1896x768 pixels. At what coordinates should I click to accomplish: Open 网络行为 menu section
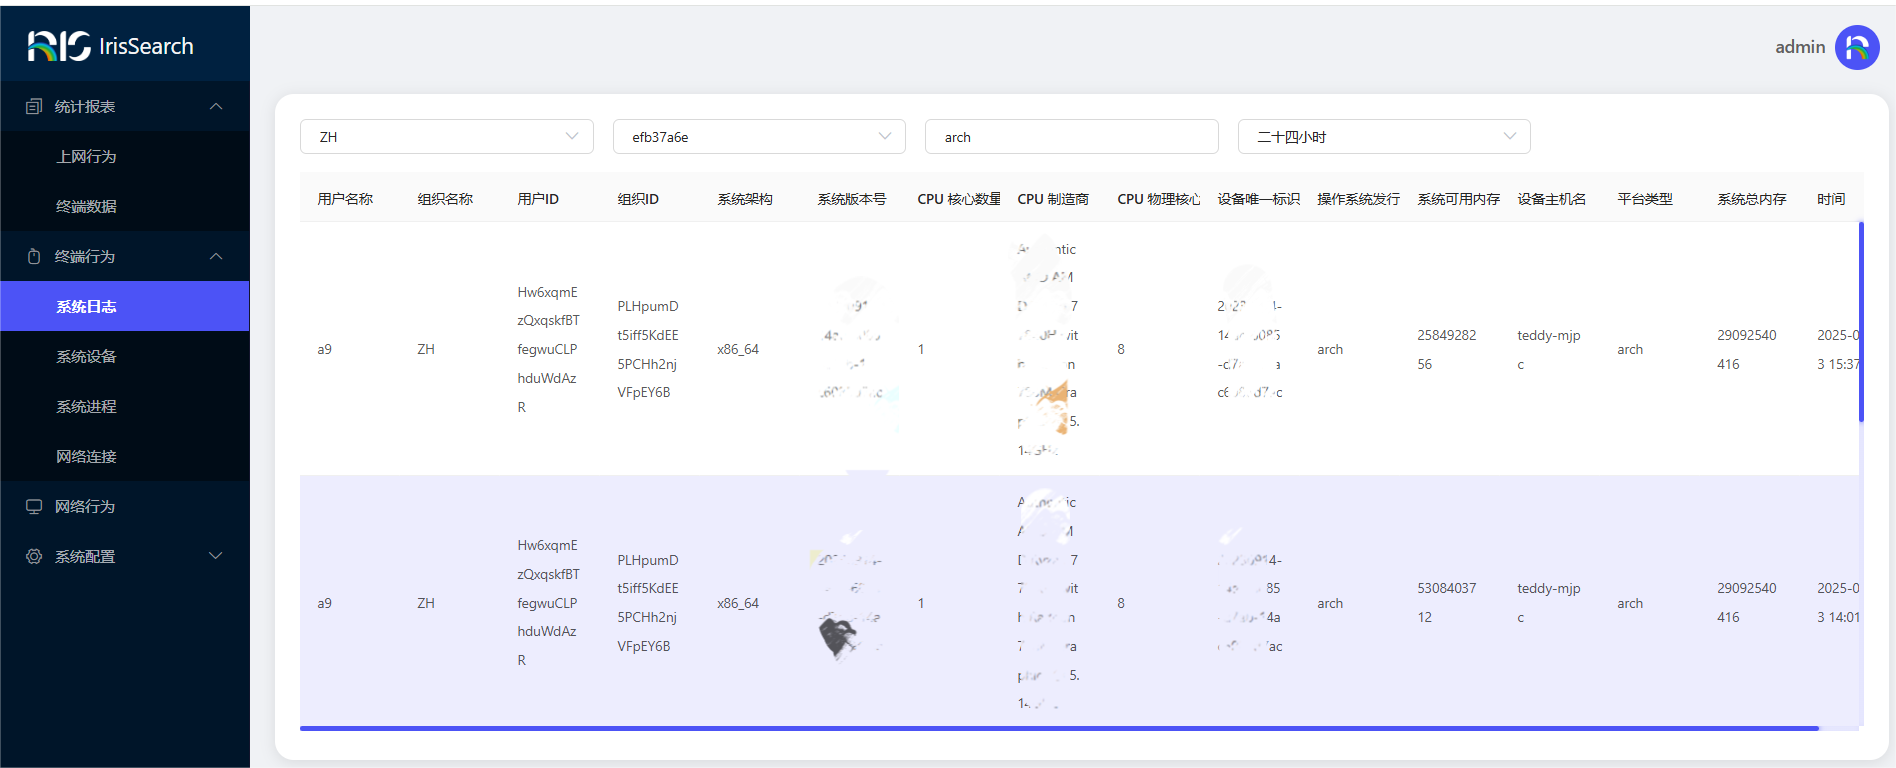pos(125,506)
